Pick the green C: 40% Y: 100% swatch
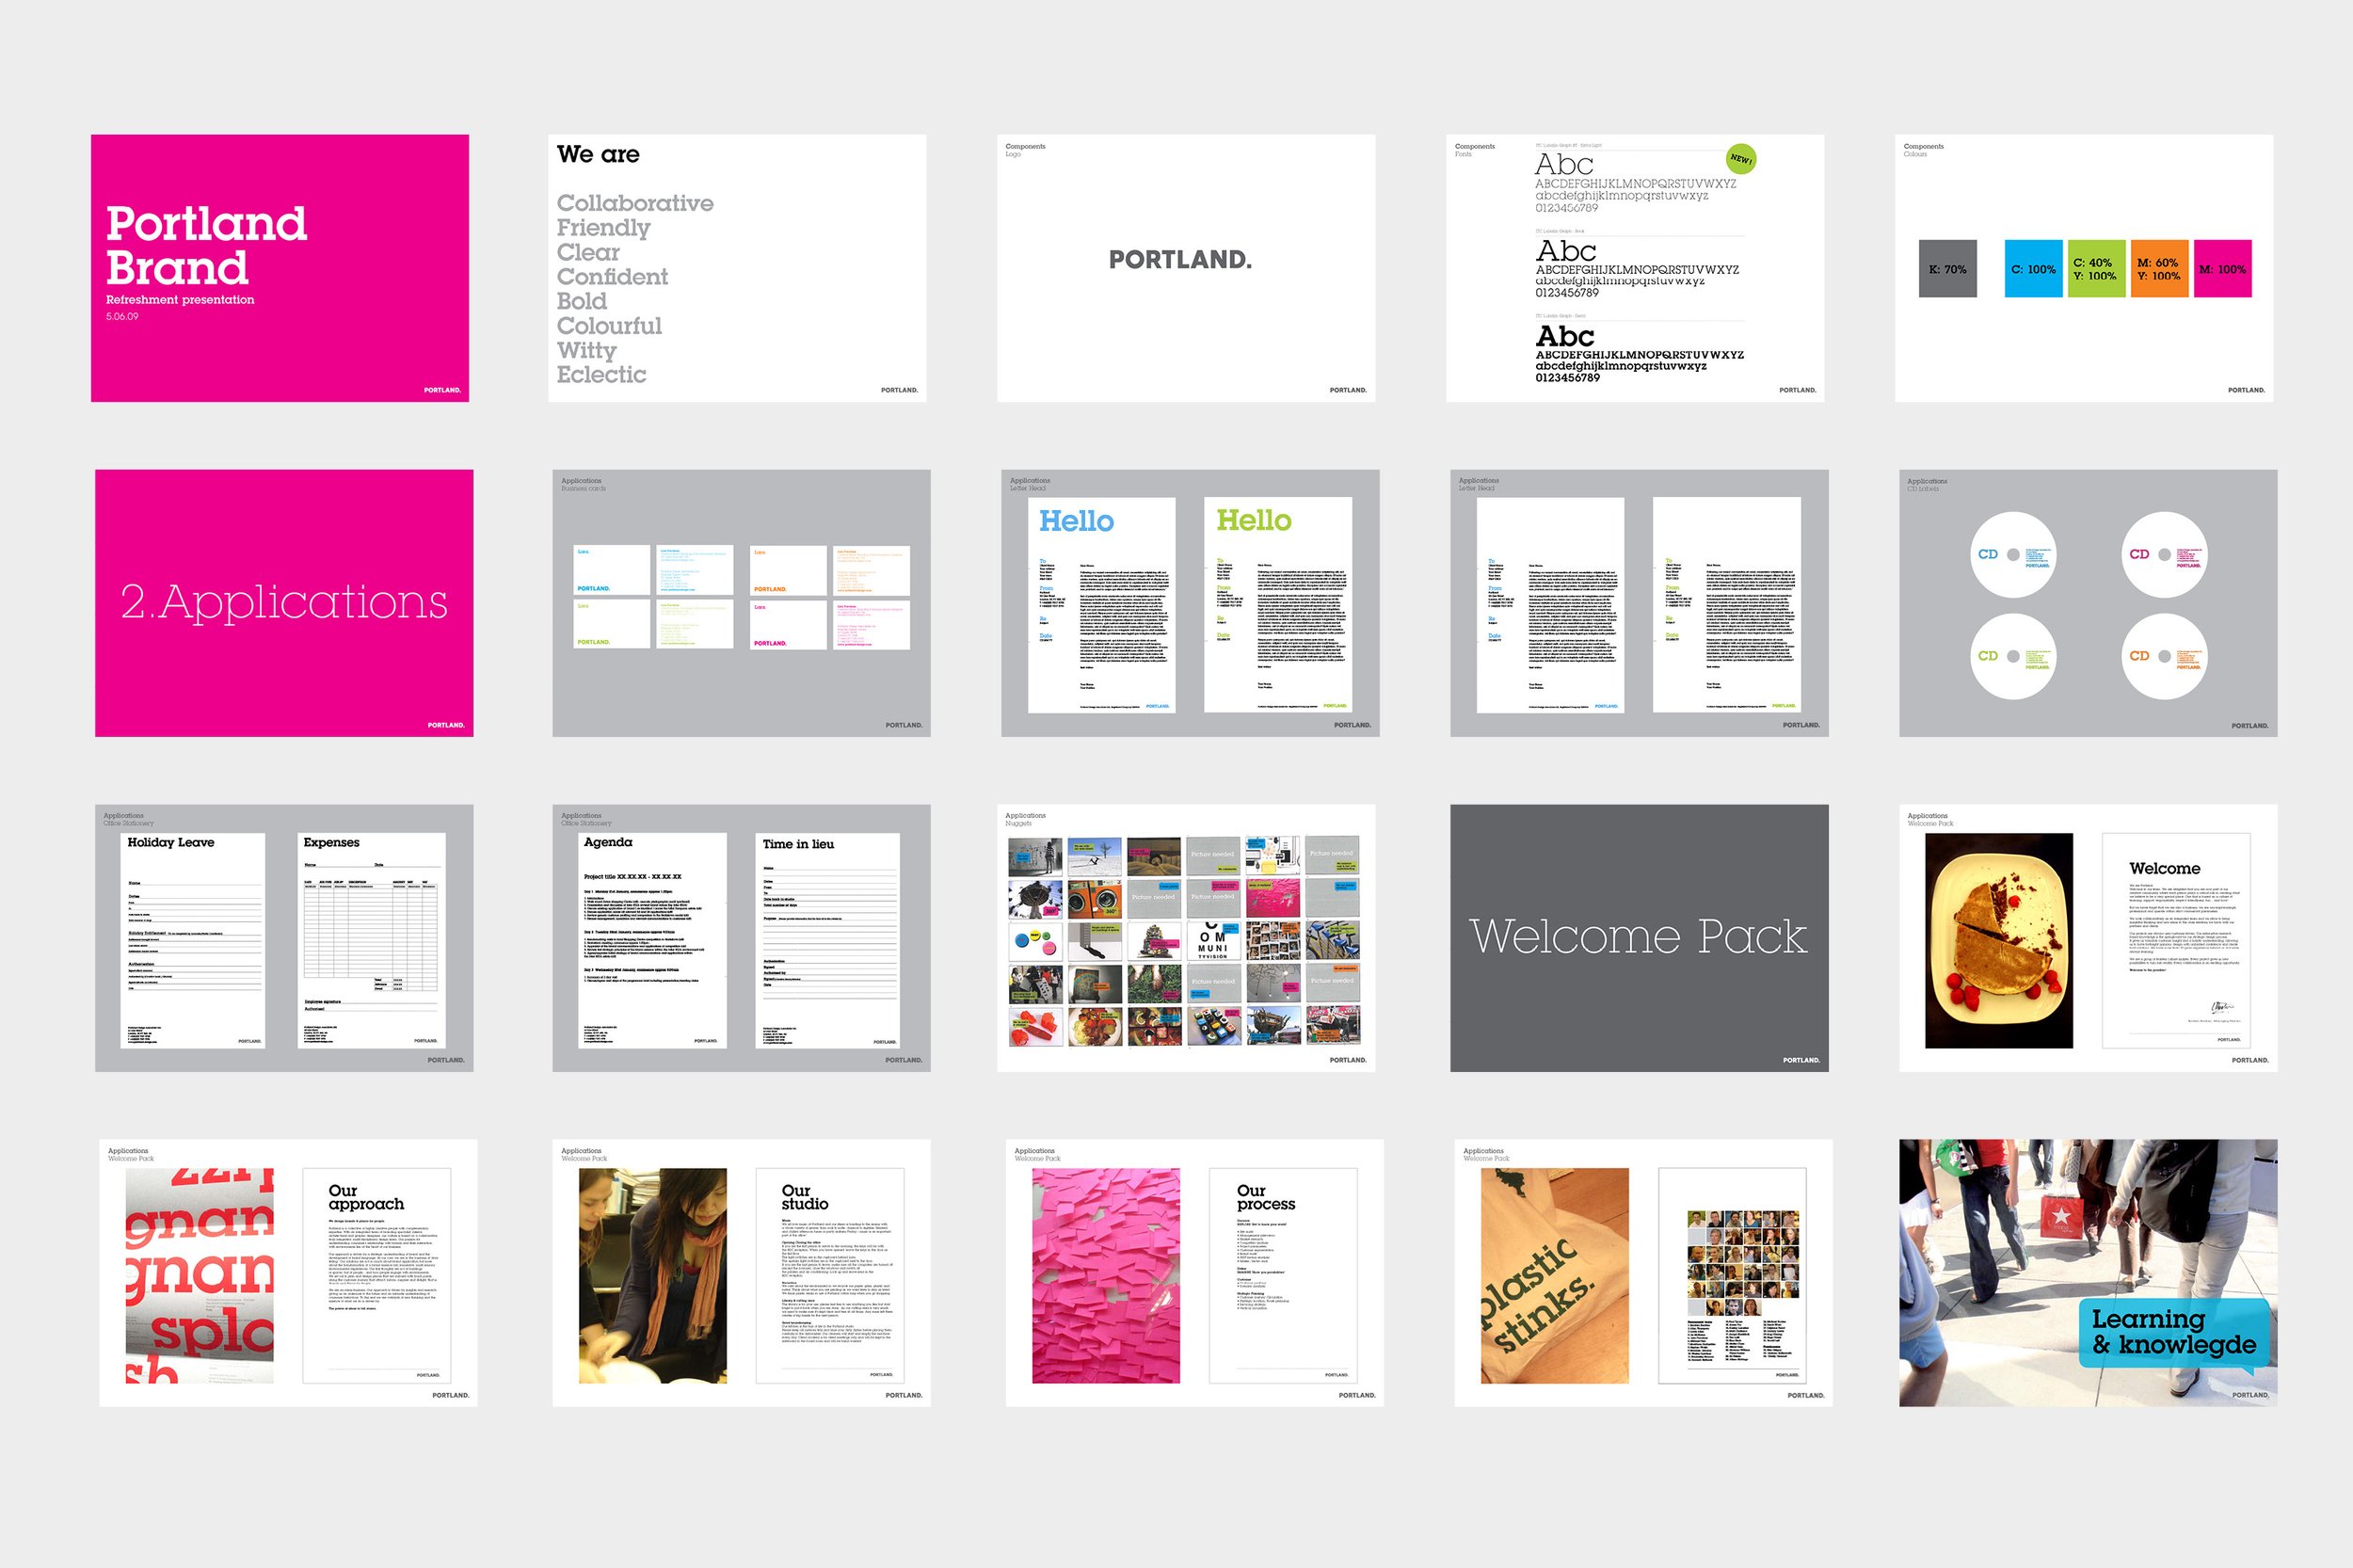The height and width of the screenshot is (1568, 2353). click(x=2096, y=268)
